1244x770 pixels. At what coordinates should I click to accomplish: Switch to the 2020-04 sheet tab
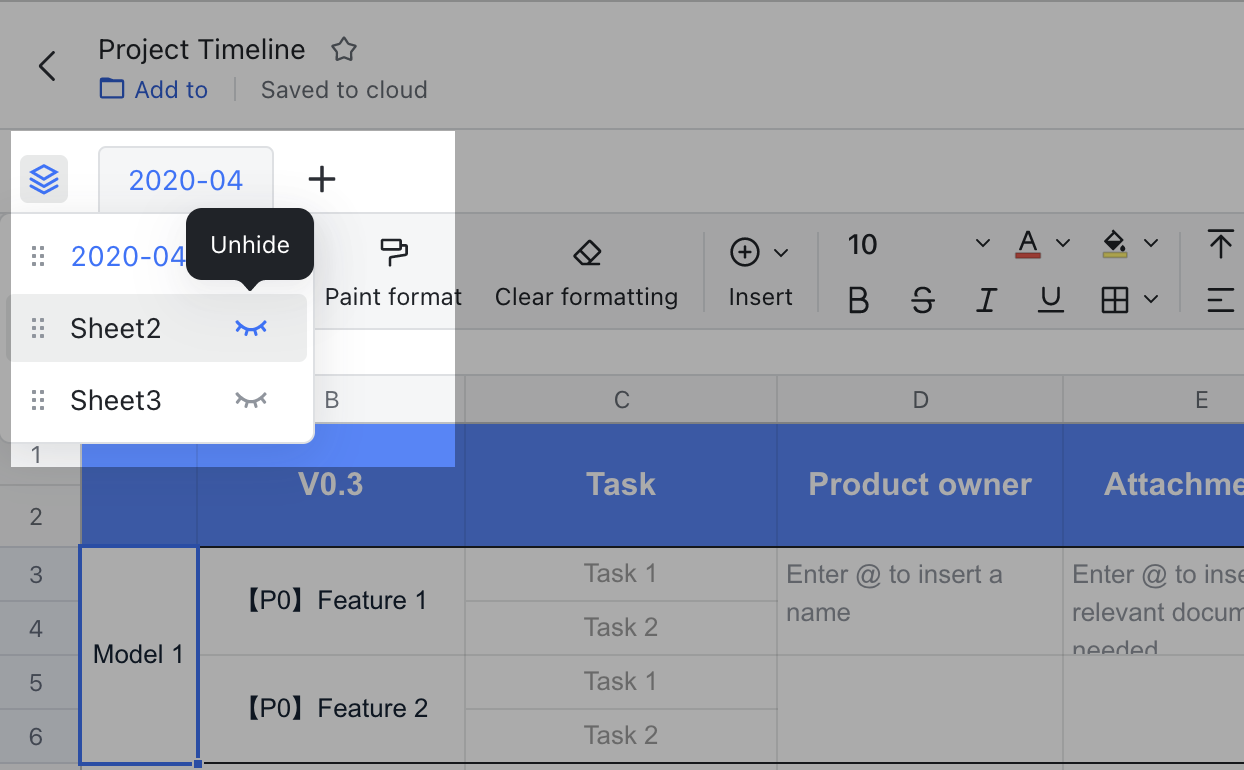(185, 179)
